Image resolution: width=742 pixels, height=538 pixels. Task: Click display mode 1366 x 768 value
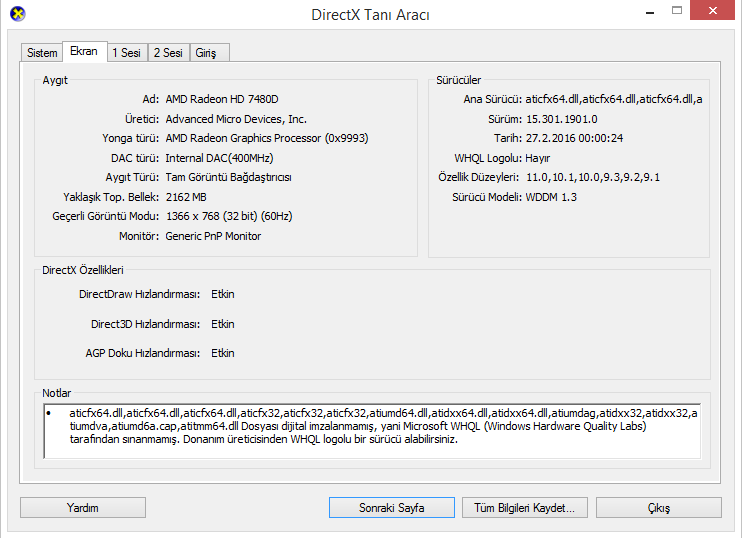(229, 216)
